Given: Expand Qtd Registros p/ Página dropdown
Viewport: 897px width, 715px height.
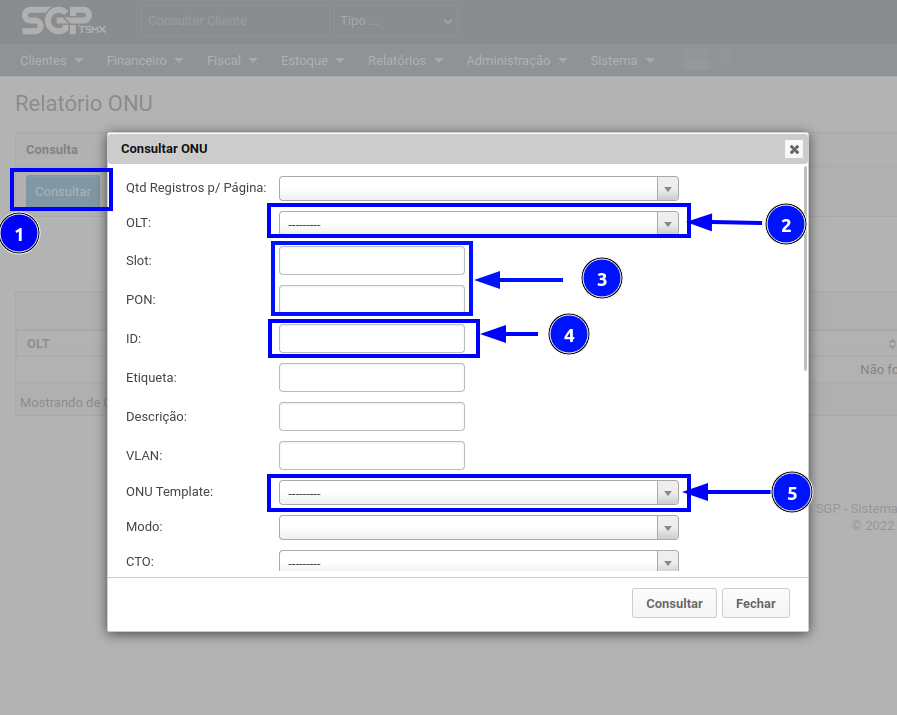Looking at the screenshot, I should point(478,188).
